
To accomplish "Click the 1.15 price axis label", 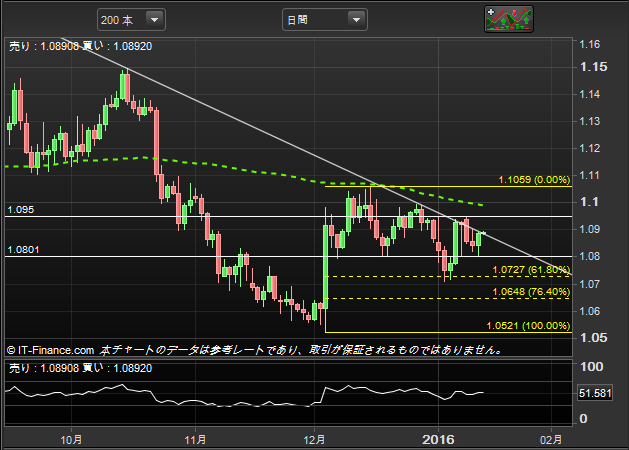I will (x=594, y=67).
